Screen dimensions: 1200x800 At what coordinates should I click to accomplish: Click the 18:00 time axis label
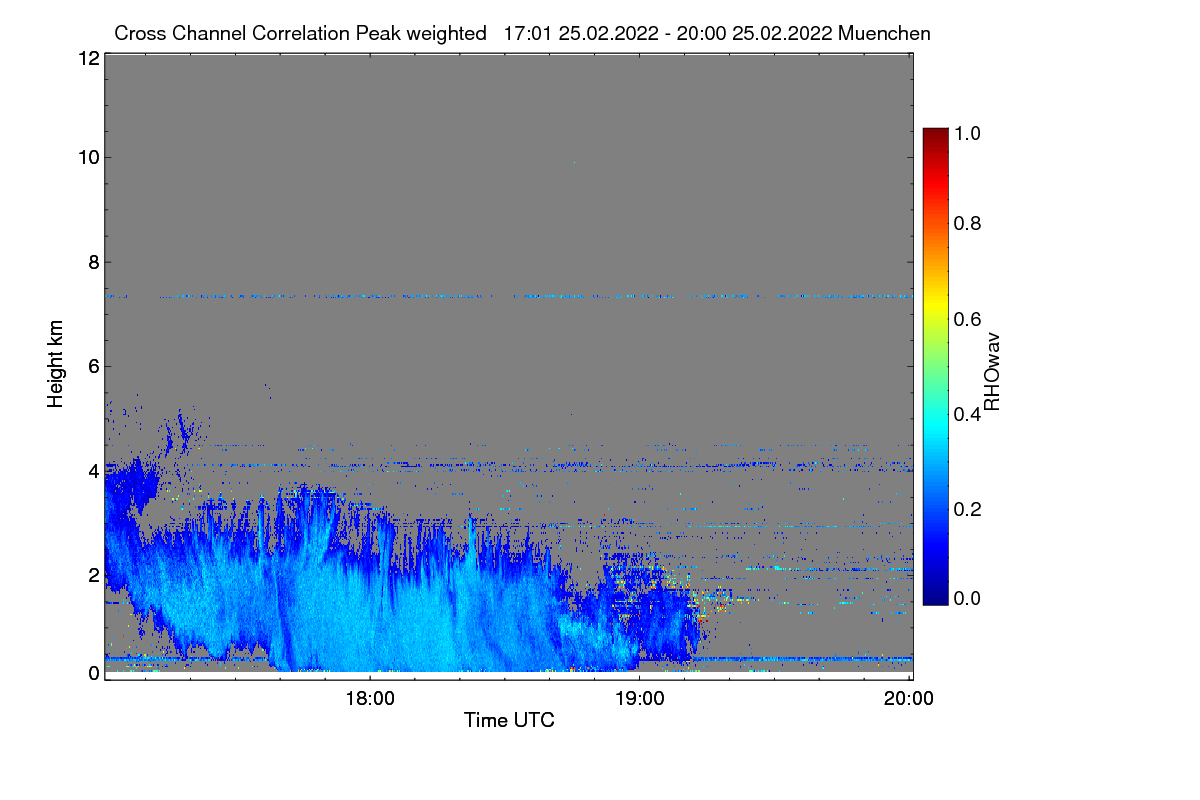(369, 700)
